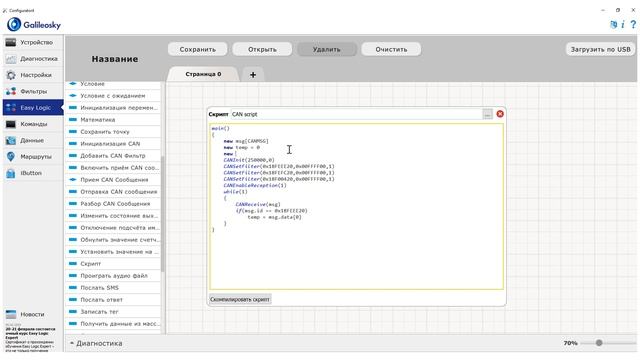This screenshot has height=360, width=640.
Task: Select the Получить данные из масс... block
Action: [113, 324]
